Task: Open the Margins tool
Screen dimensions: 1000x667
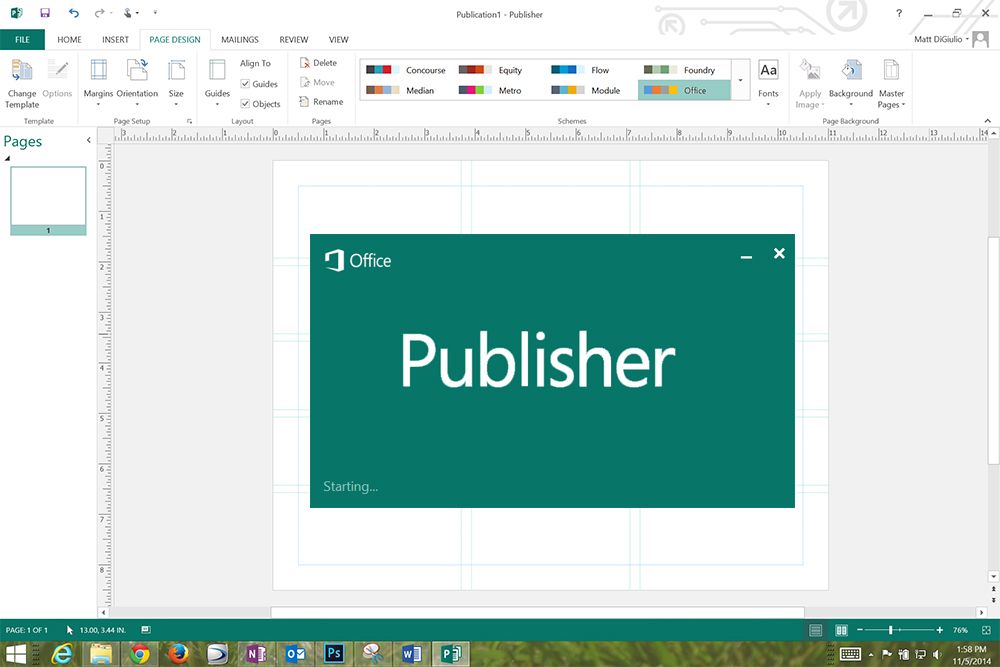Action: pyautogui.click(x=98, y=72)
